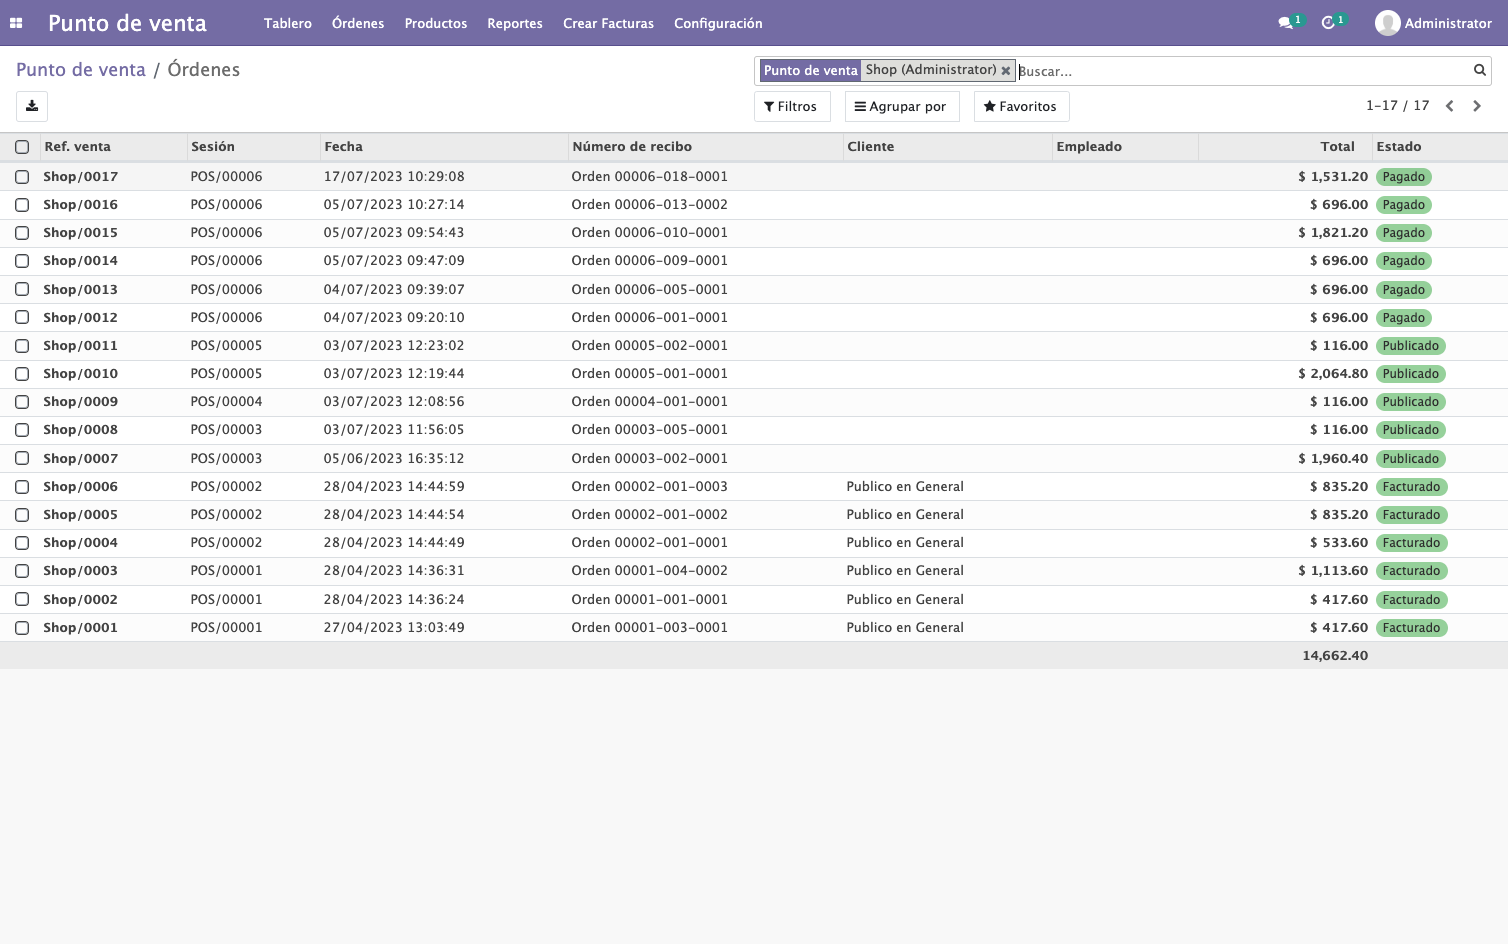Click the Buscar search input field
Image resolution: width=1508 pixels, height=944 pixels.
pyautogui.click(x=1243, y=71)
